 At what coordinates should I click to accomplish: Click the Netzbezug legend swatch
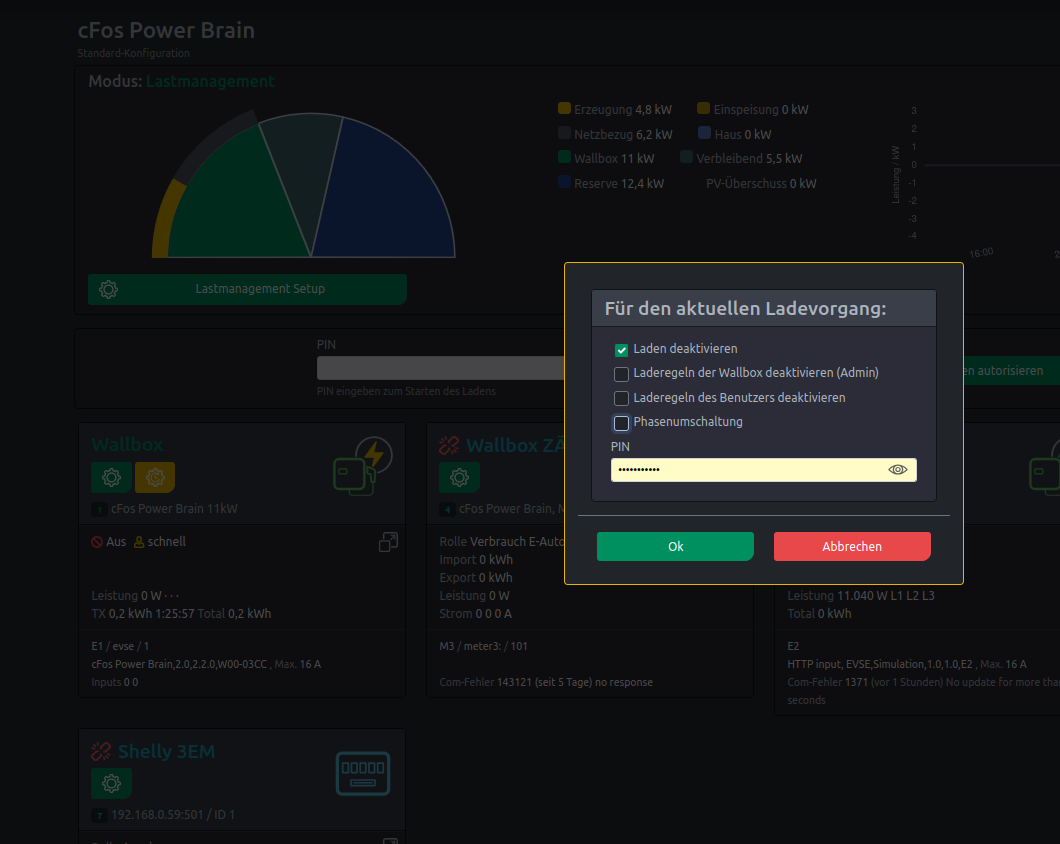pos(564,133)
